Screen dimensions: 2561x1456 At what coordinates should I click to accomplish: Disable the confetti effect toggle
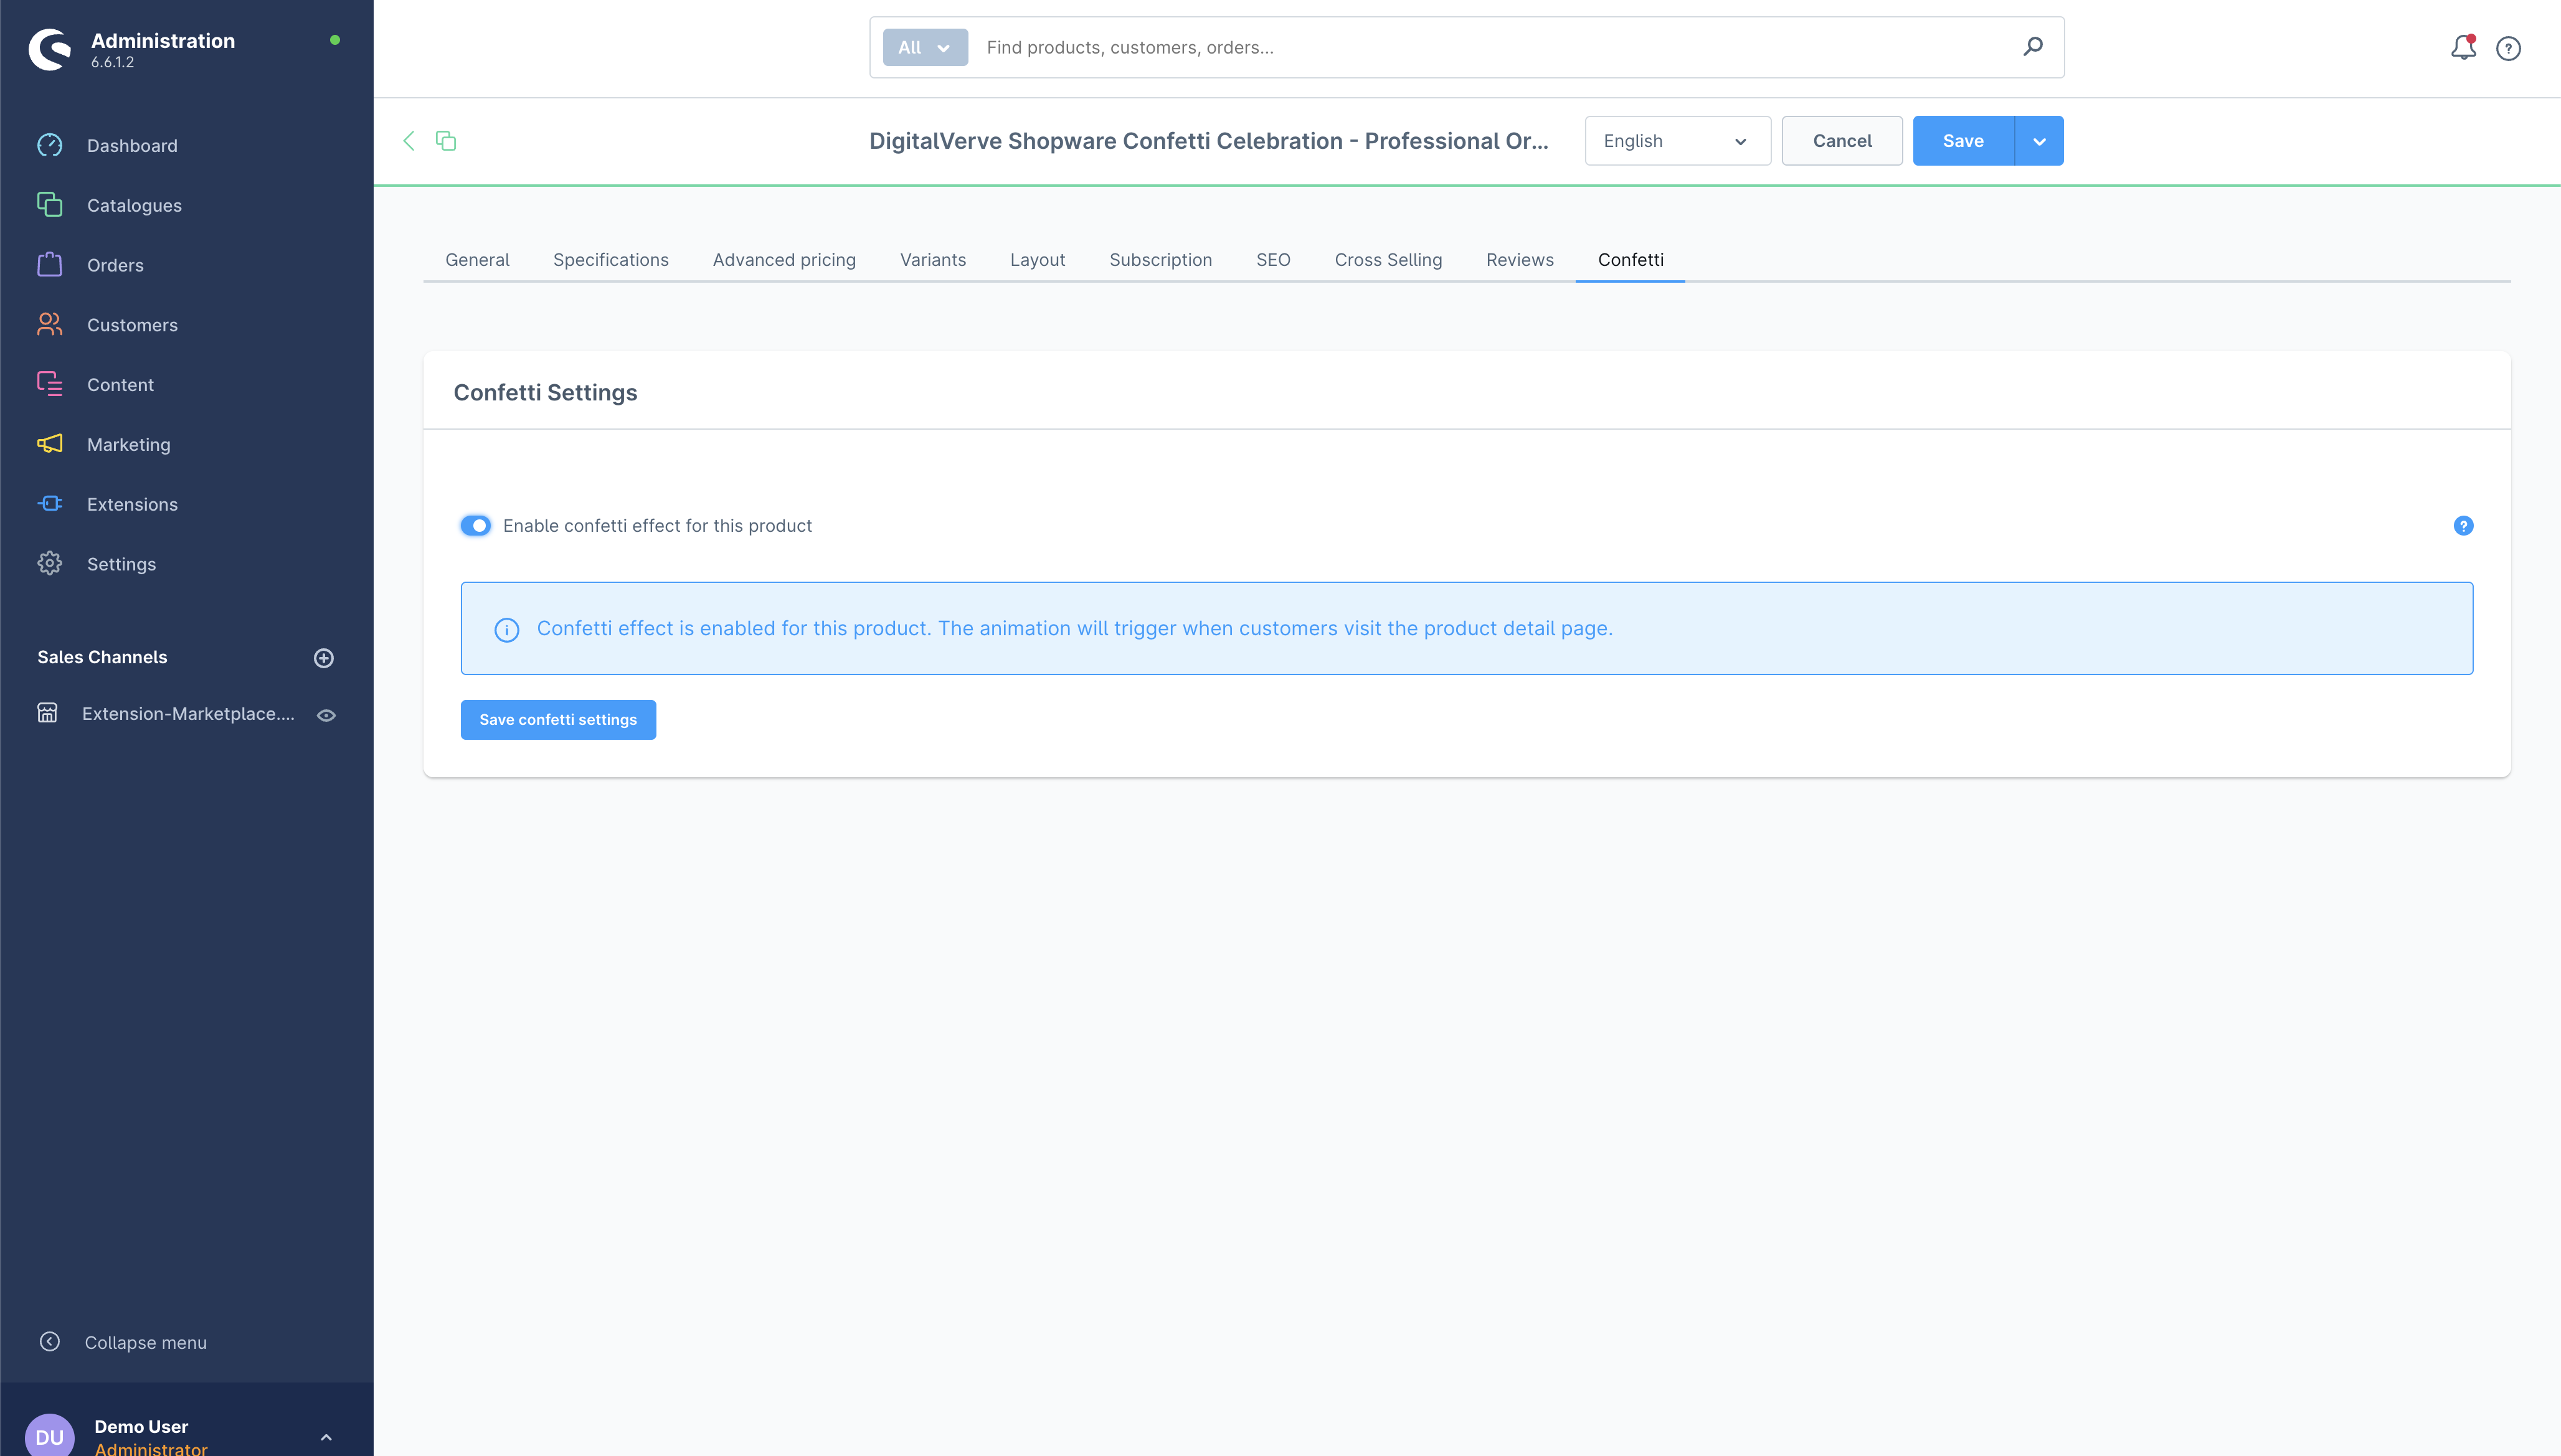[x=476, y=526]
